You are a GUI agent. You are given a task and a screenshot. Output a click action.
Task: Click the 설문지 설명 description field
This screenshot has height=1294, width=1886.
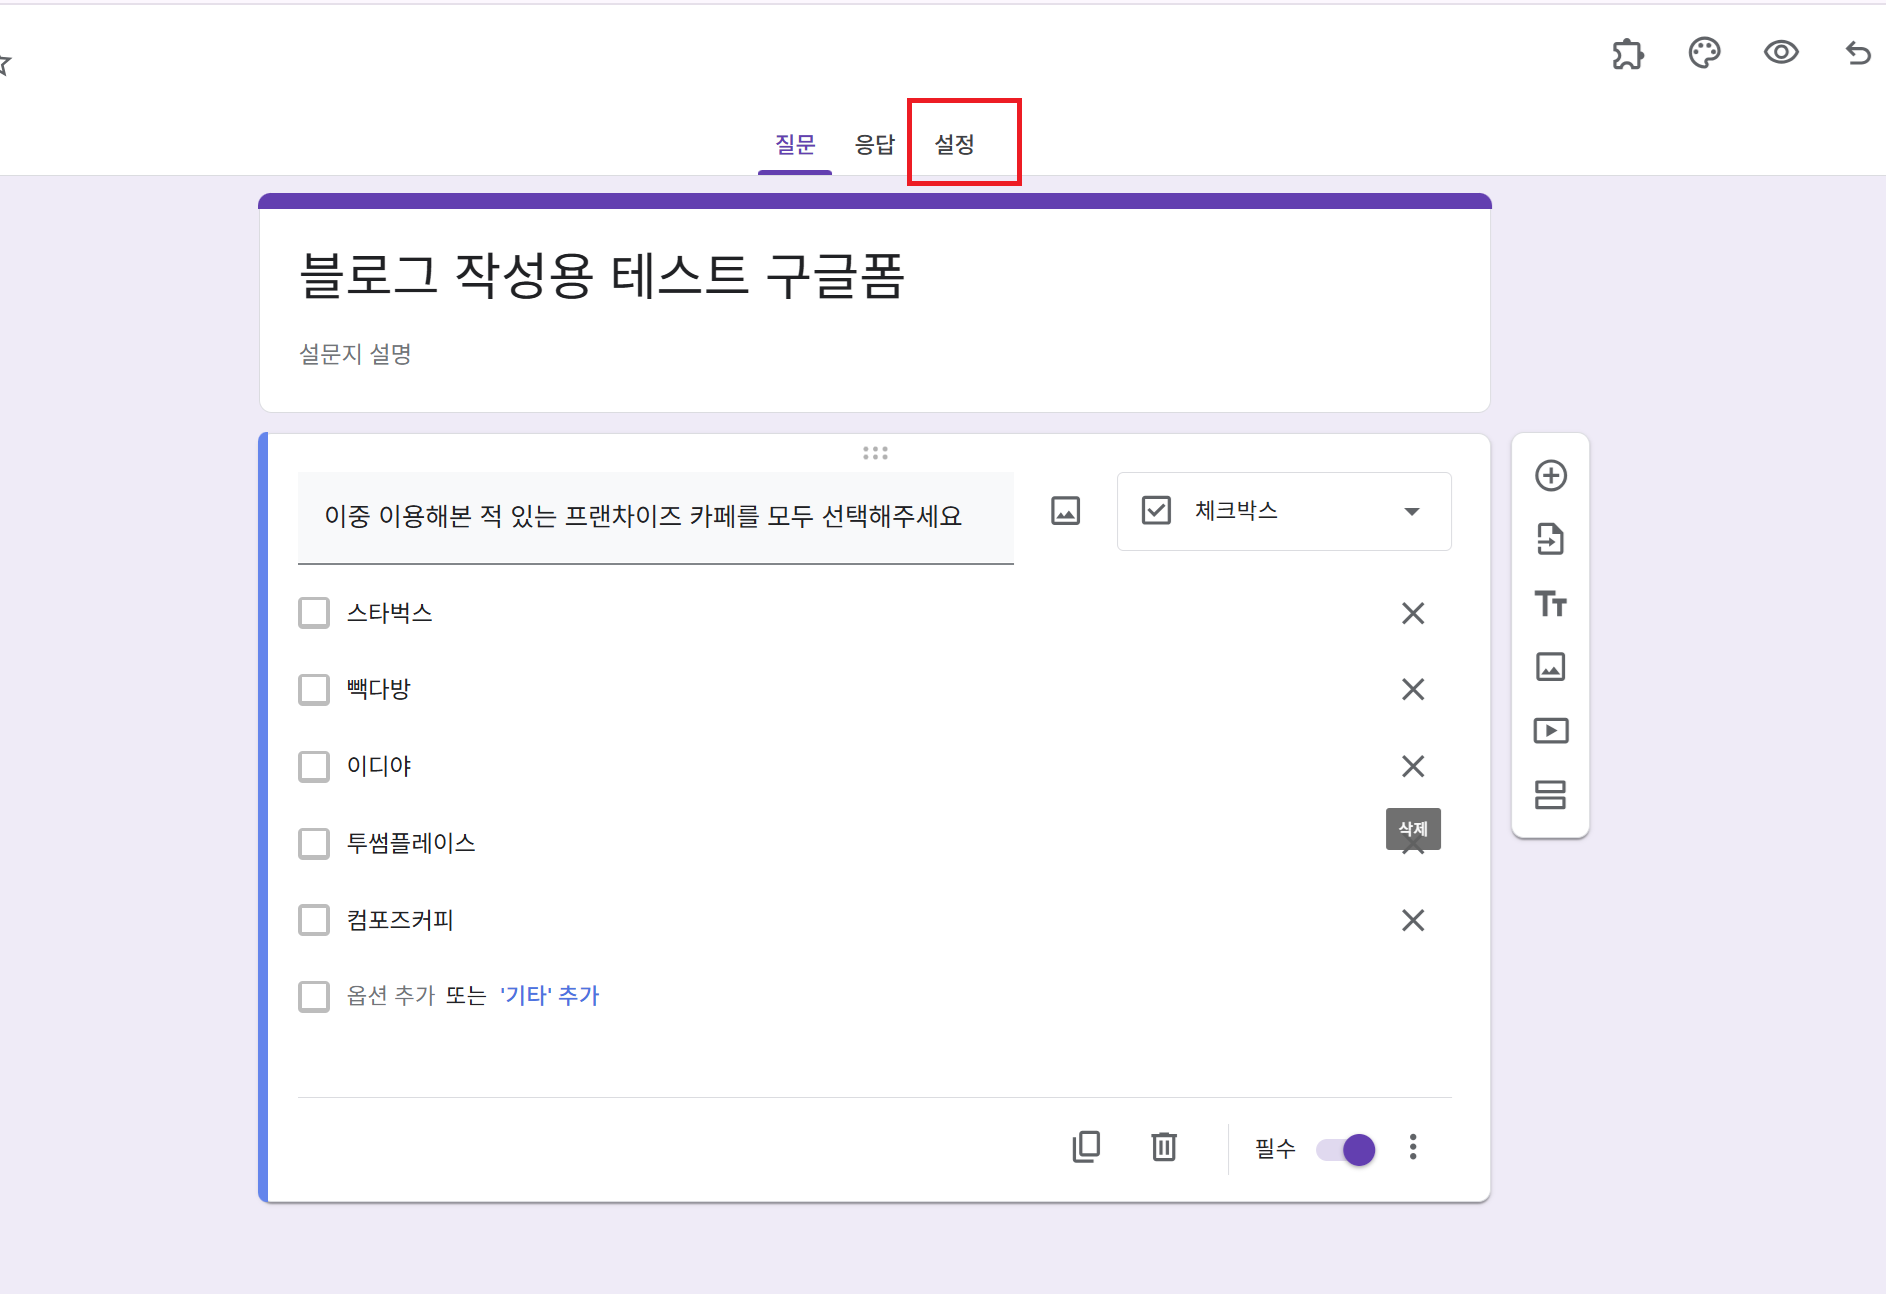pos(355,354)
